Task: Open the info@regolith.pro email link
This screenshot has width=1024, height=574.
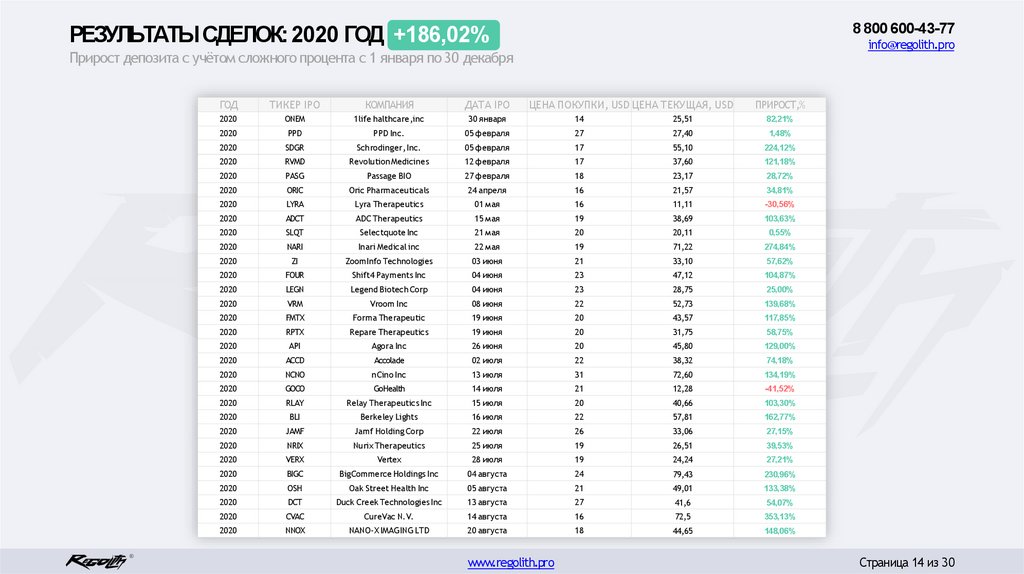Action: (x=911, y=44)
